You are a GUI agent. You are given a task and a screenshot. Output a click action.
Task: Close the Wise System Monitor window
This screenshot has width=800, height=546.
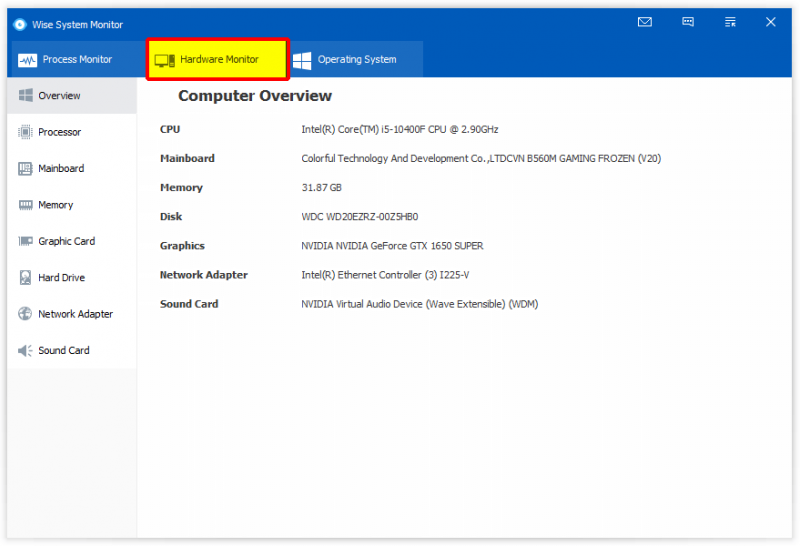pyautogui.click(x=771, y=22)
